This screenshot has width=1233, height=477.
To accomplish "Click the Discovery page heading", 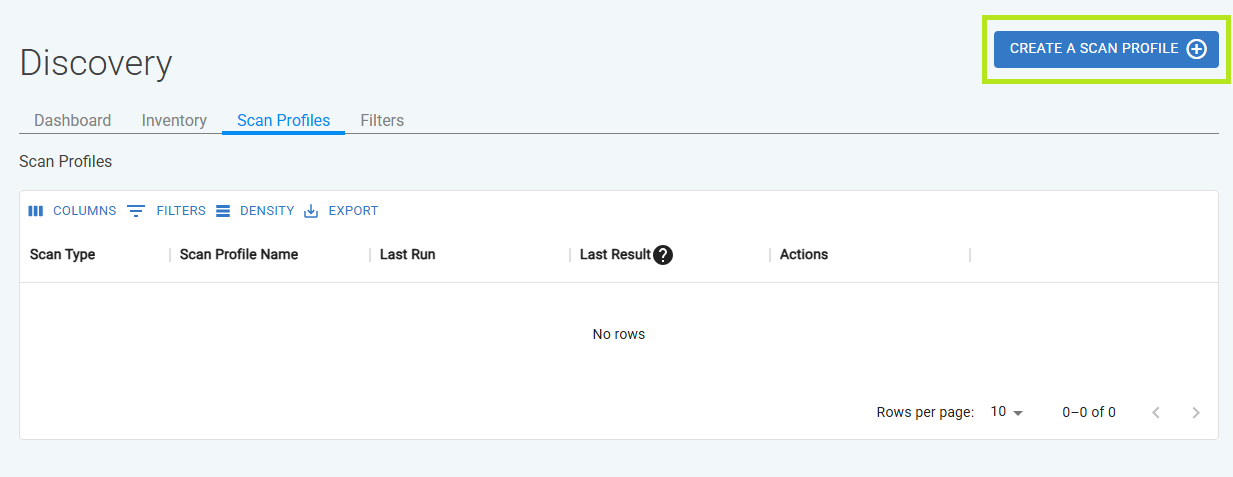I will (96, 63).
